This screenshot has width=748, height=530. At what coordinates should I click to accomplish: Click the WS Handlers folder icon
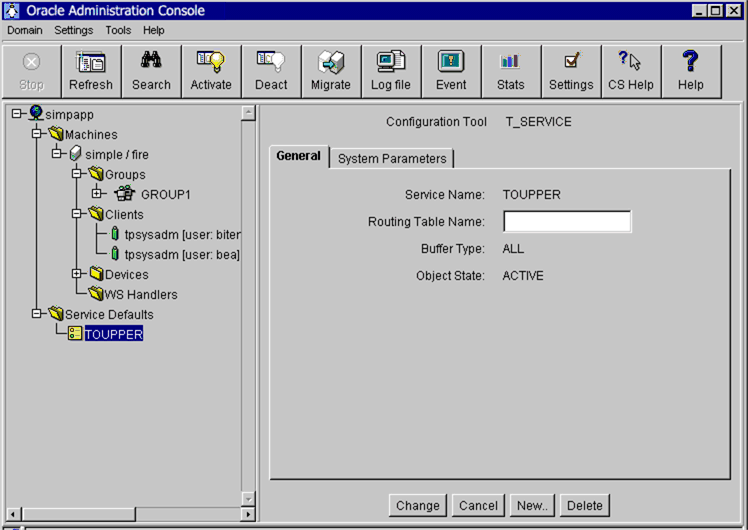[x=96, y=294]
